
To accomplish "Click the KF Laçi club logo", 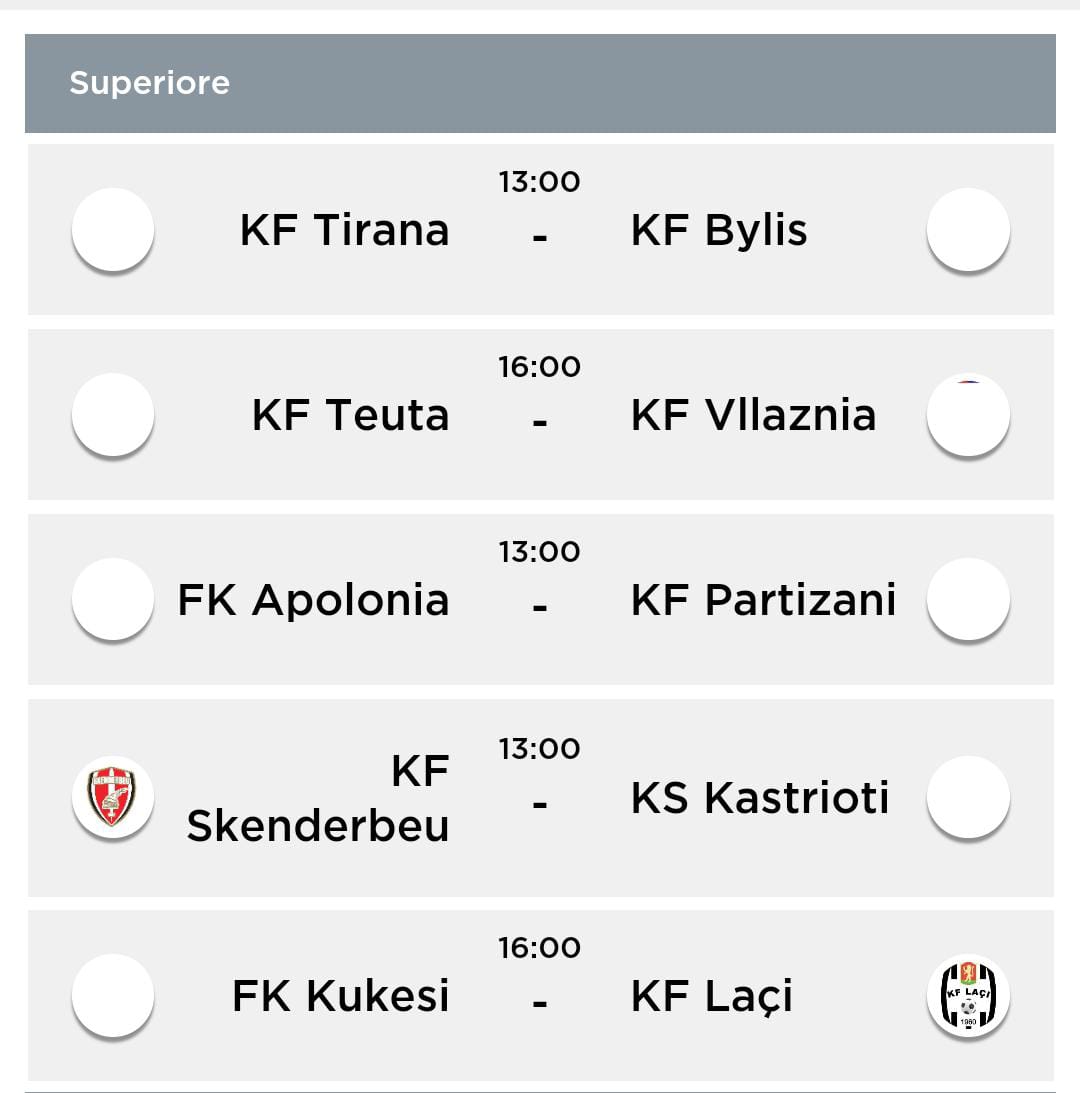I will coord(968,995).
